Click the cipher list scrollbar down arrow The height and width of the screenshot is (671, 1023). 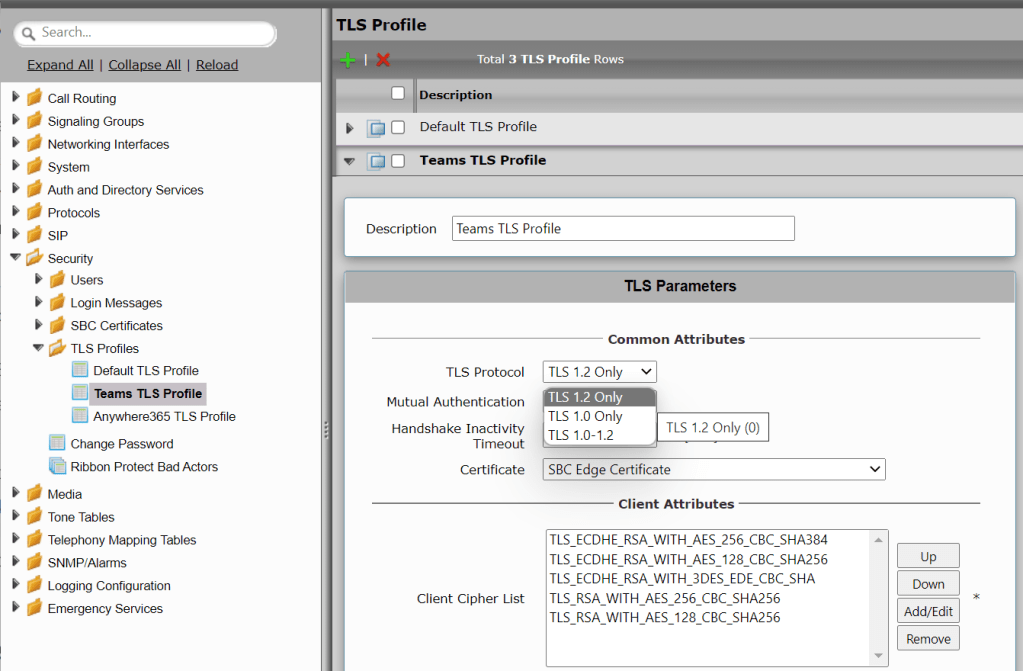(x=880, y=657)
